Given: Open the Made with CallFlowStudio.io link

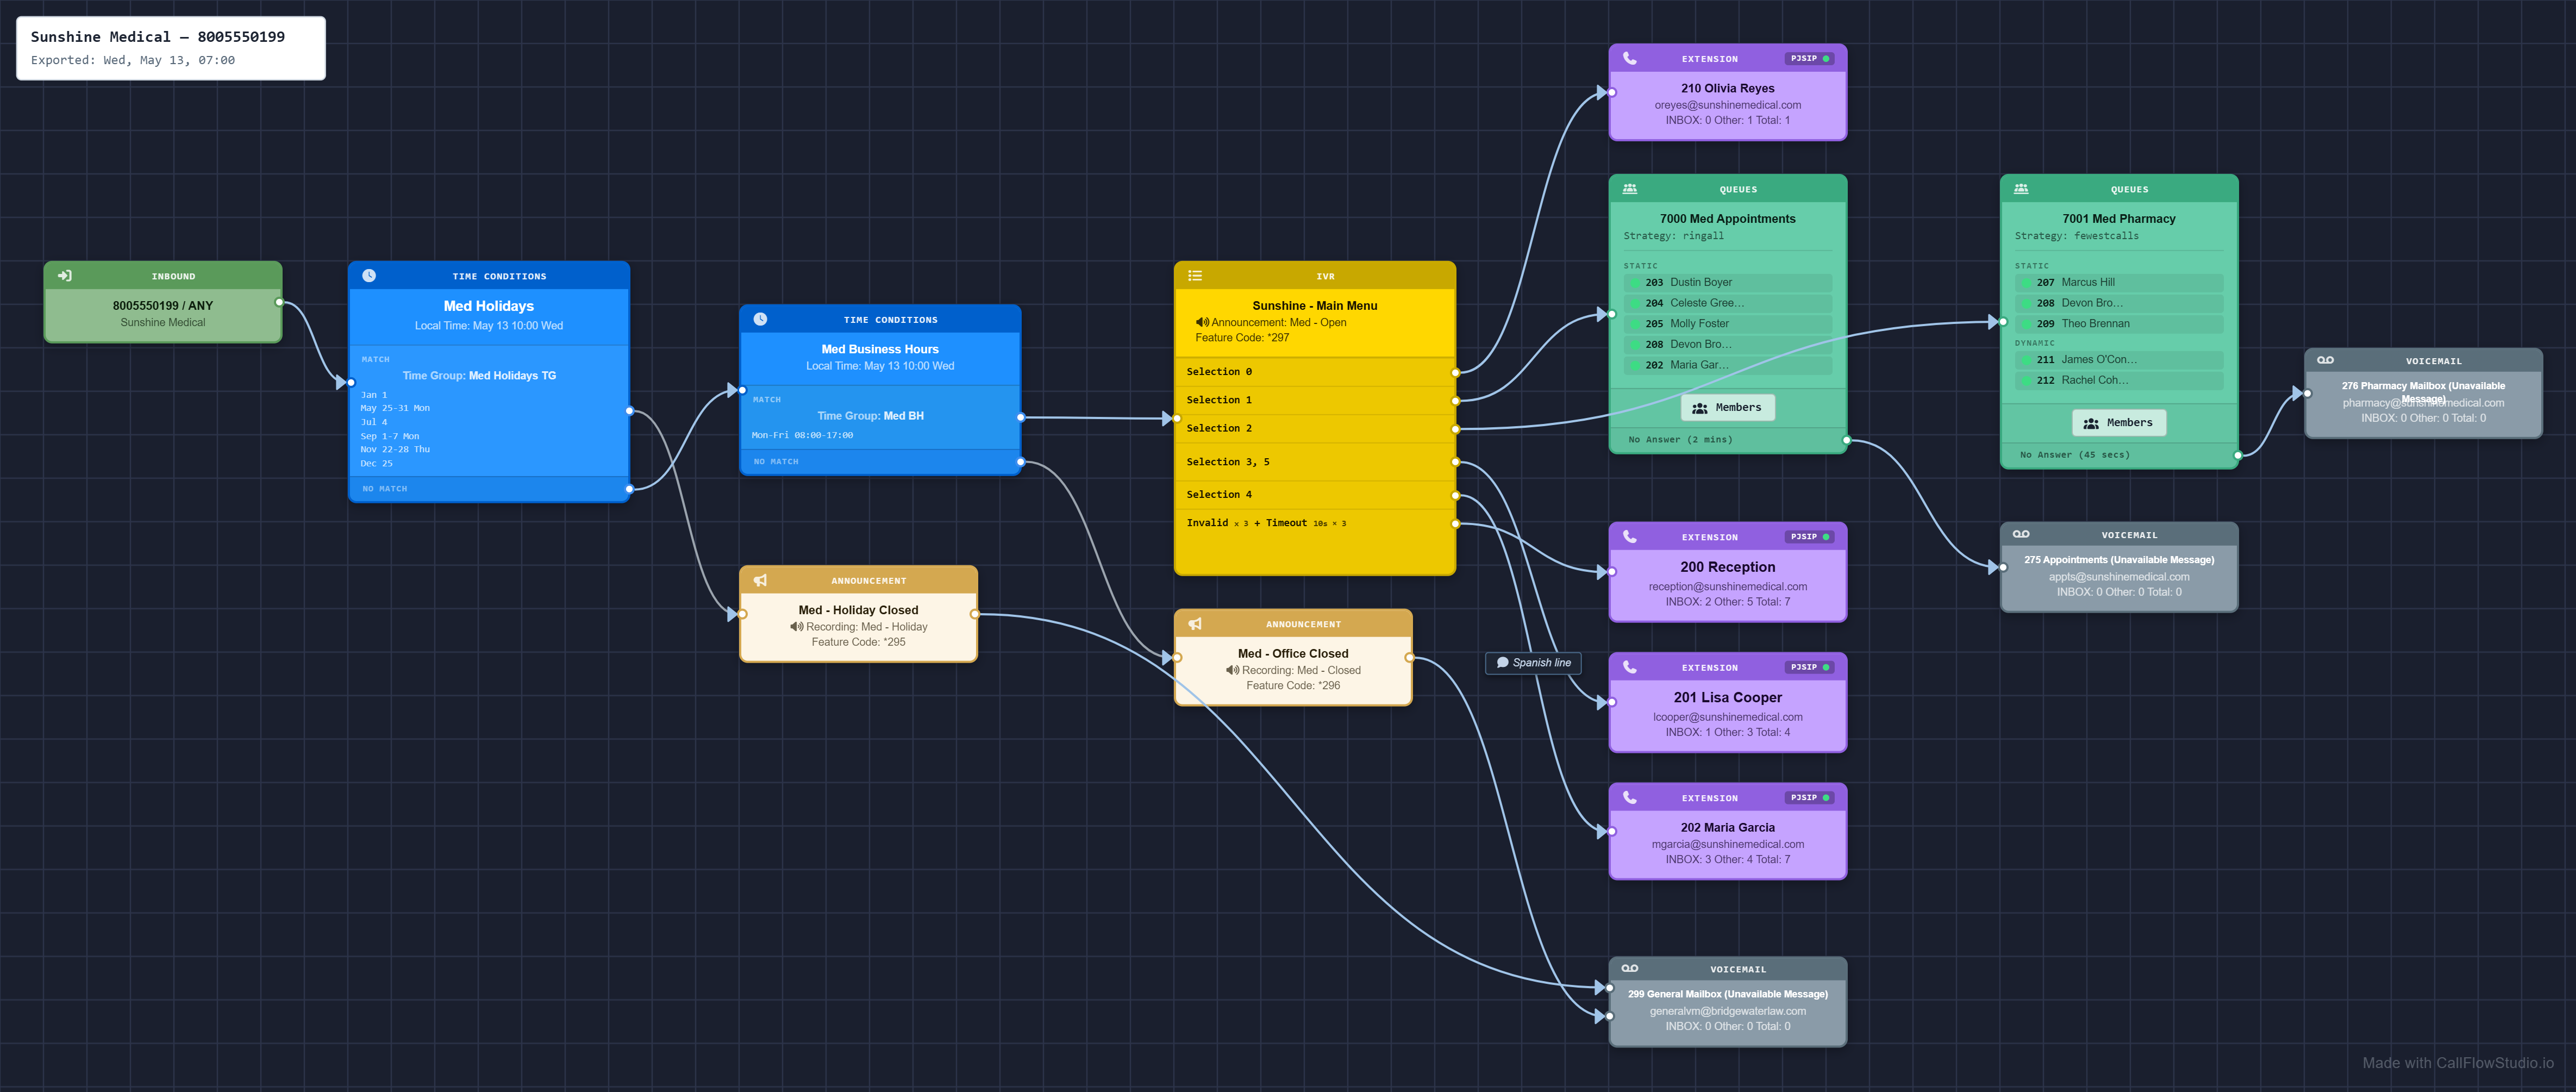Looking at the screenshot, I should click(x=2457, y=1063).
